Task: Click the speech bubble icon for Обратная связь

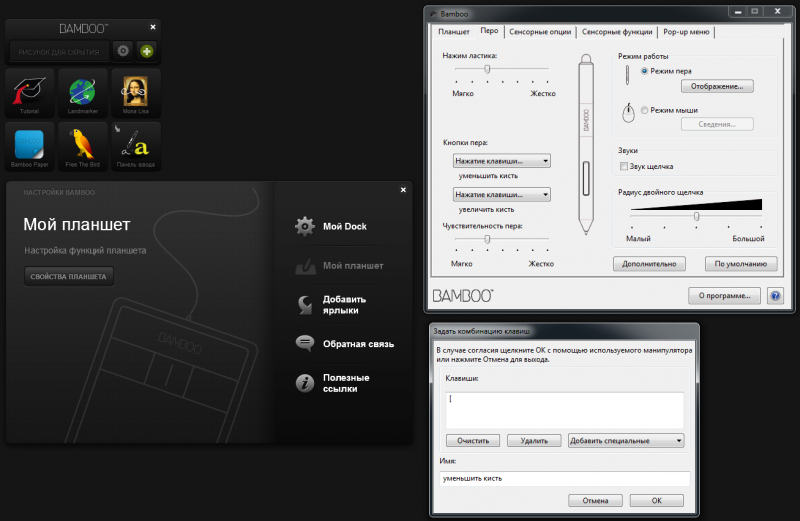Action: (x=305, y=343)
